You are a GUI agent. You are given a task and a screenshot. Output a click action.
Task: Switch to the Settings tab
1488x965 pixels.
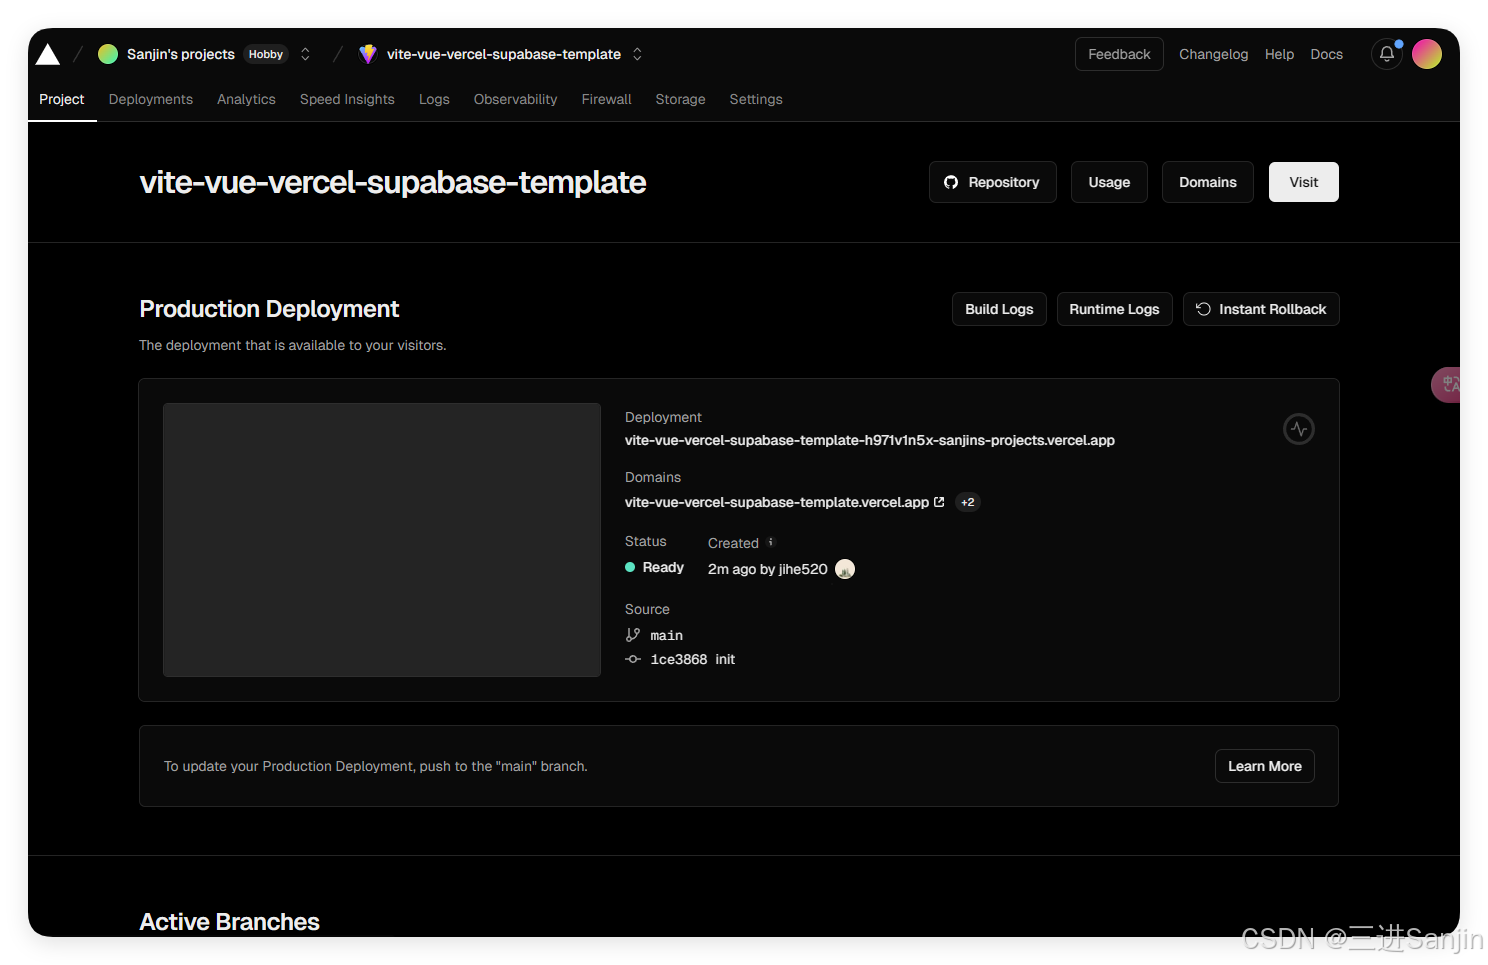click(756, 99)
